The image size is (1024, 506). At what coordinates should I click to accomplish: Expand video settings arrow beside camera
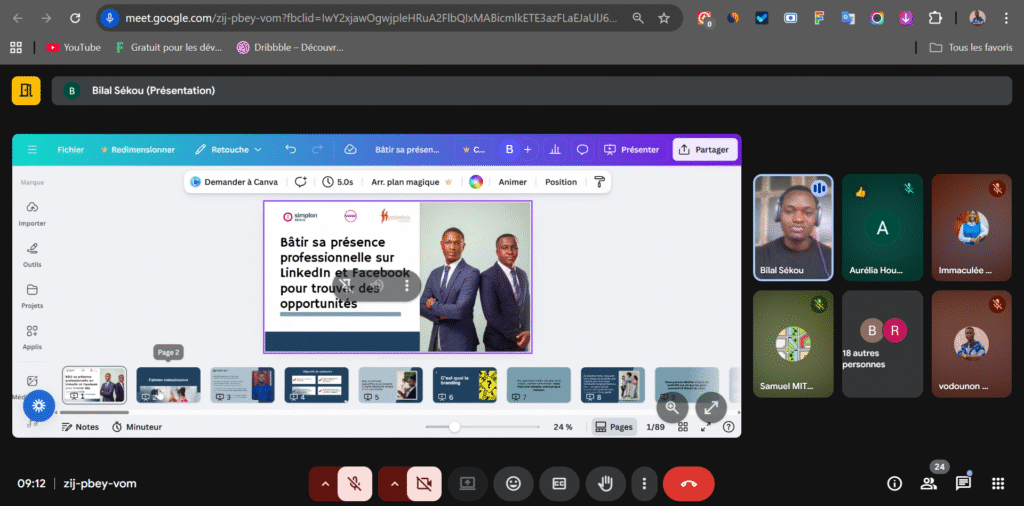click(393, 483)
